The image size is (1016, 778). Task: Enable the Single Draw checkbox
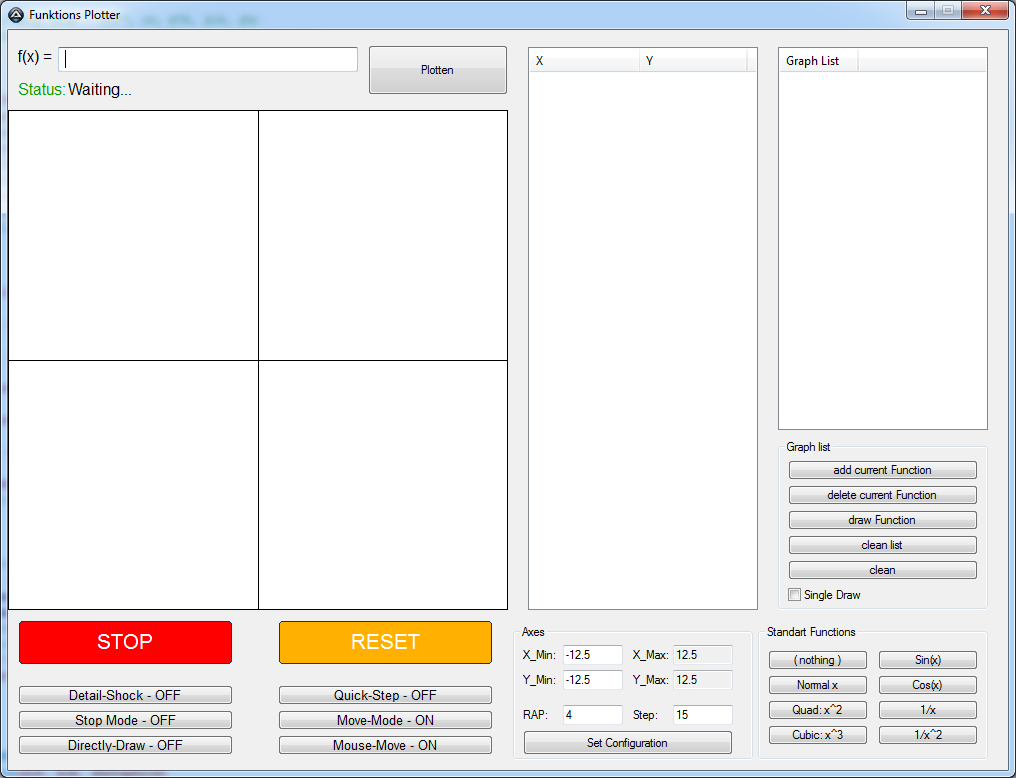pos(795,595)
